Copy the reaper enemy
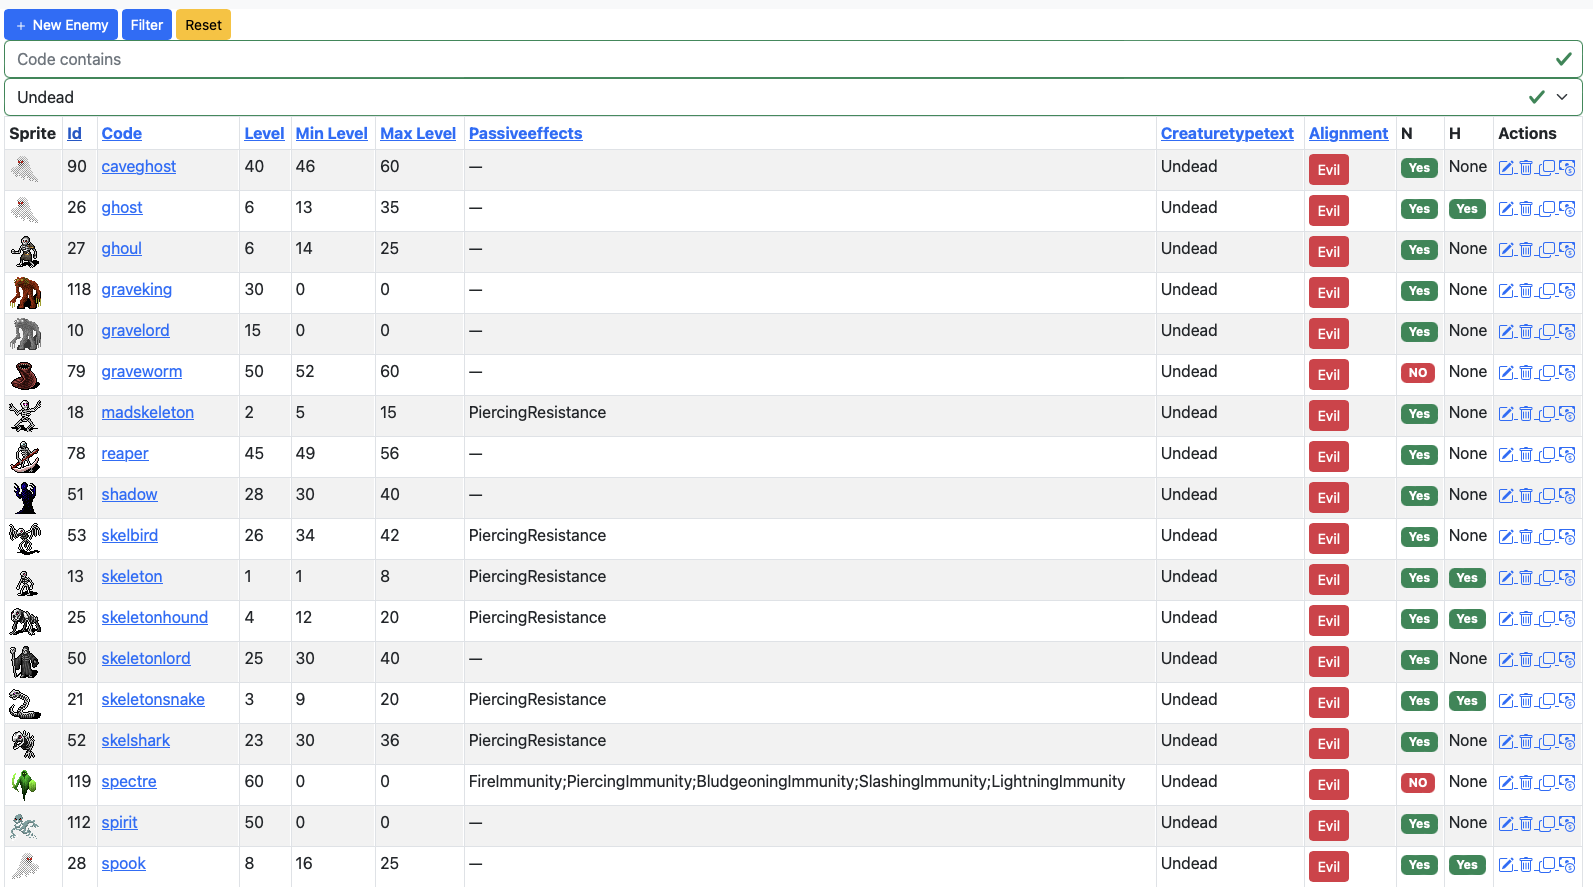Screen dimensions: 1593x887 1546,455
